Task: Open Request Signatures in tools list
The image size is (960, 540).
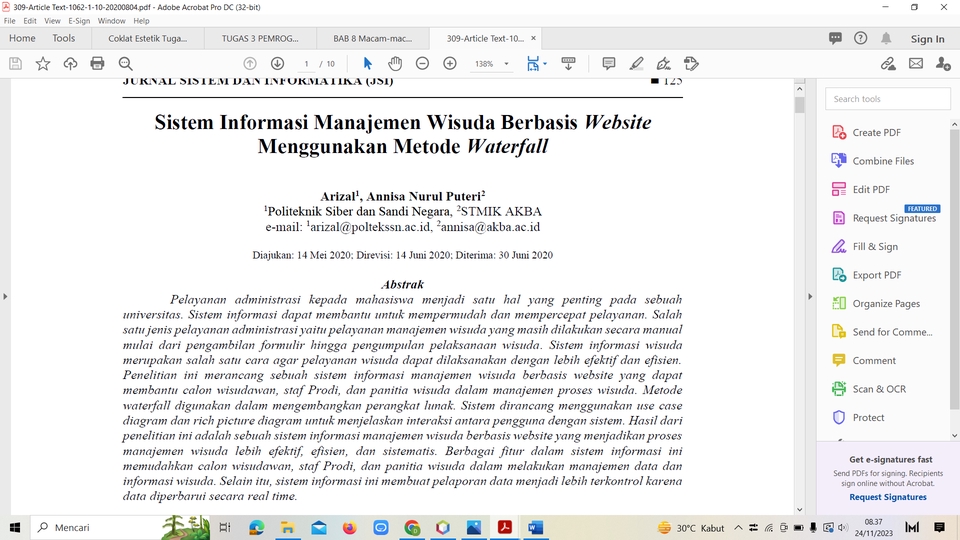Action: click(884, 218)
